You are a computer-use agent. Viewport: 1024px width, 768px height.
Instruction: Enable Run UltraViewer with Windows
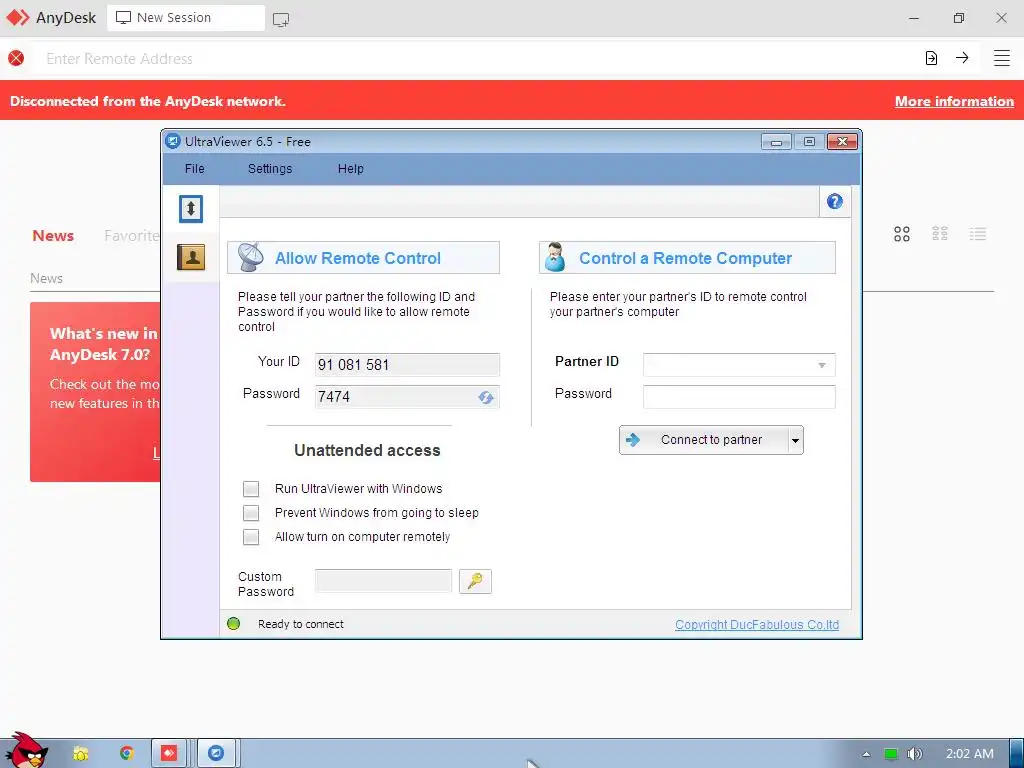pos(251,488)
